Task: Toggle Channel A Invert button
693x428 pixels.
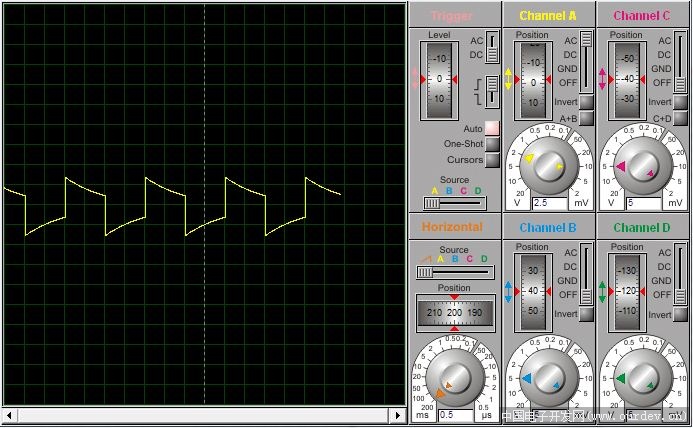Action: point(586,102)
